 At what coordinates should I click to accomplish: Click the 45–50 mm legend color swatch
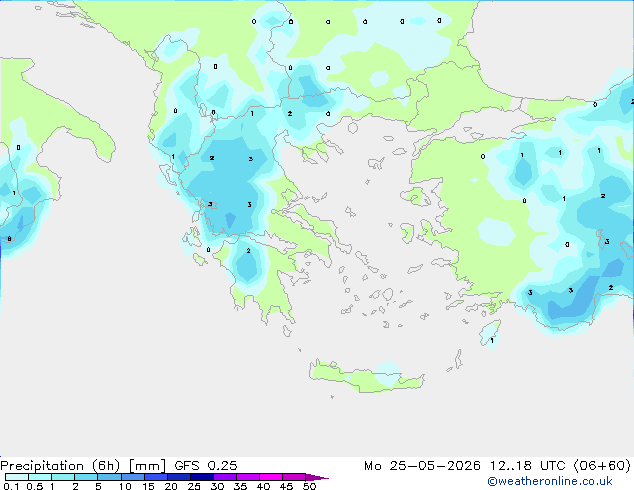point(294,477)
